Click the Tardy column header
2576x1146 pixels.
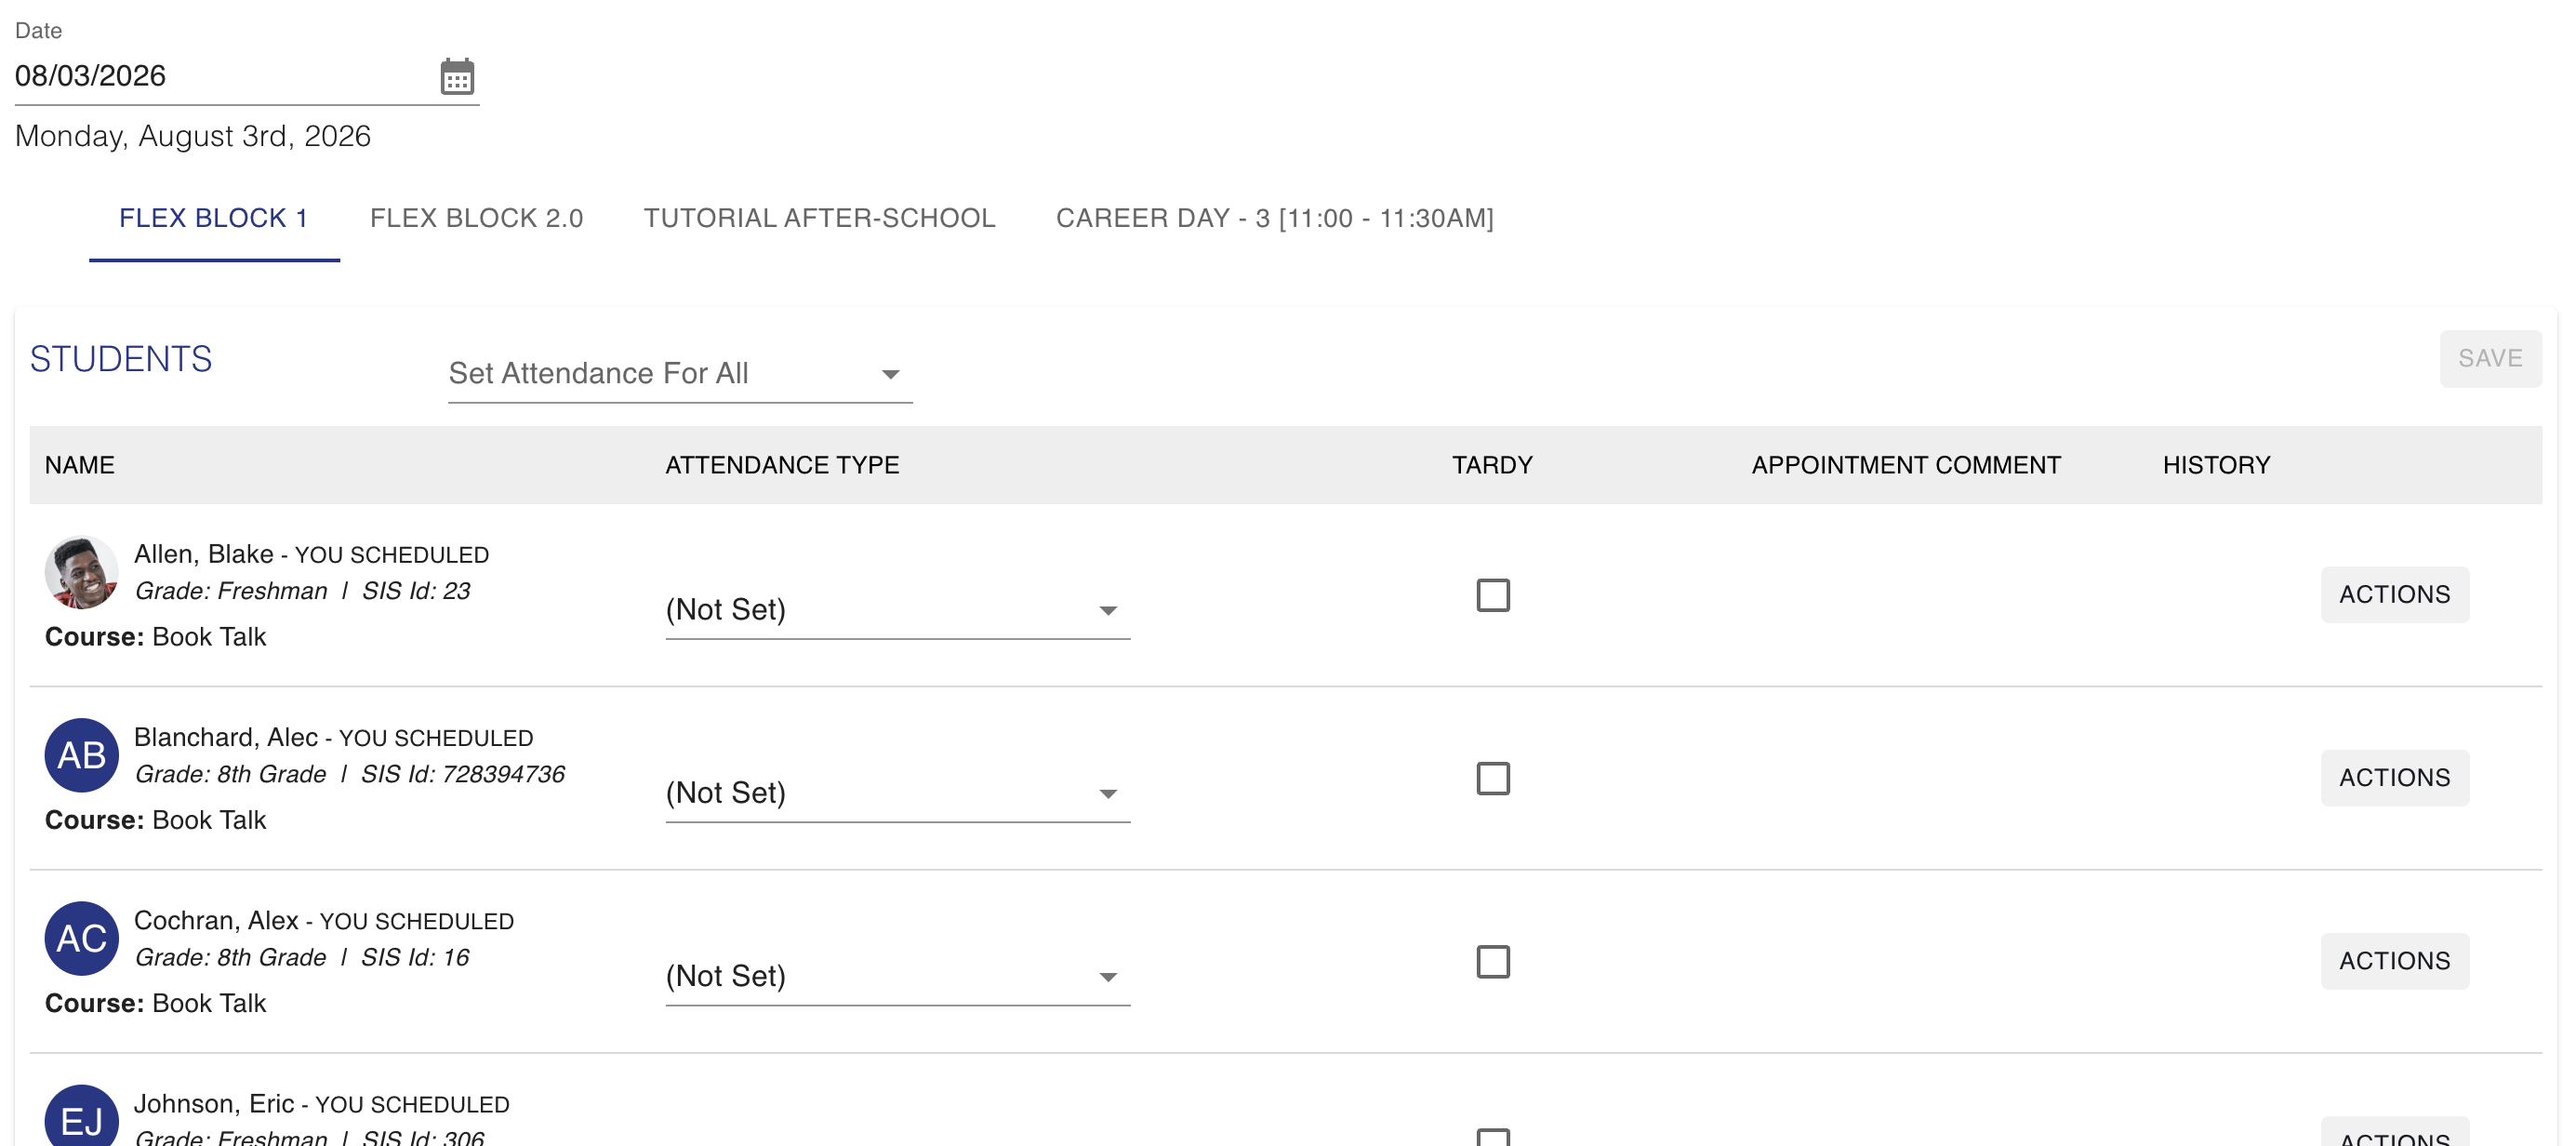pyautogui.click(x=1492, y=465)
